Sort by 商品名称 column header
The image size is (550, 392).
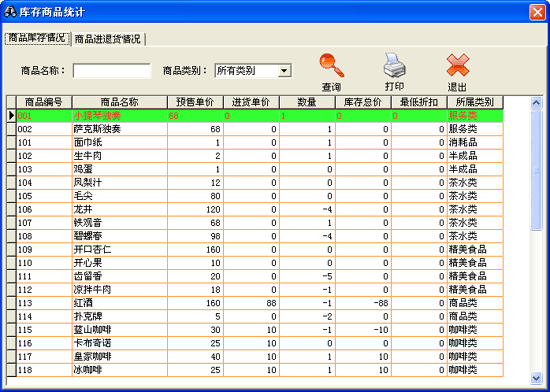coord(120,102)
